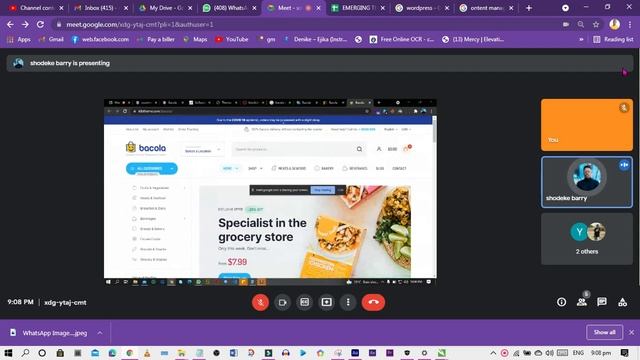Image resolution: width=640 pixels, height=360 pixels.
Task: Show hidden system tray icons
Action: pos(493,353)
